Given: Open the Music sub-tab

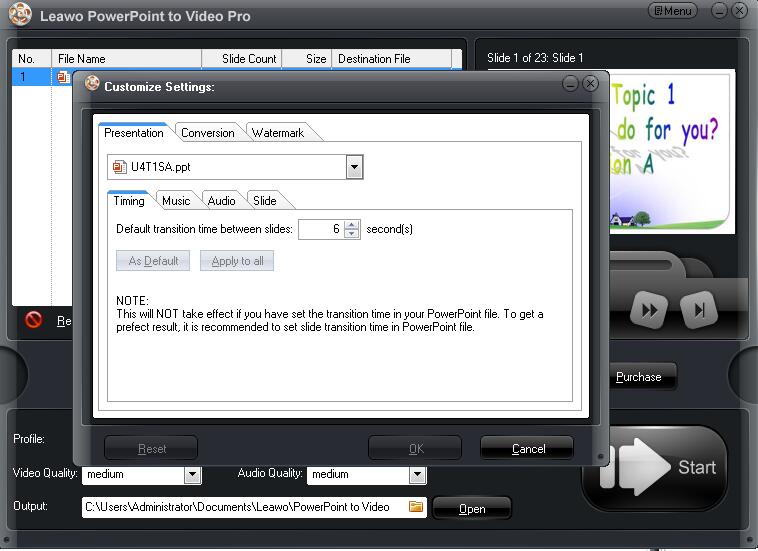Looking at the screenshot, I should pos(176,201).
